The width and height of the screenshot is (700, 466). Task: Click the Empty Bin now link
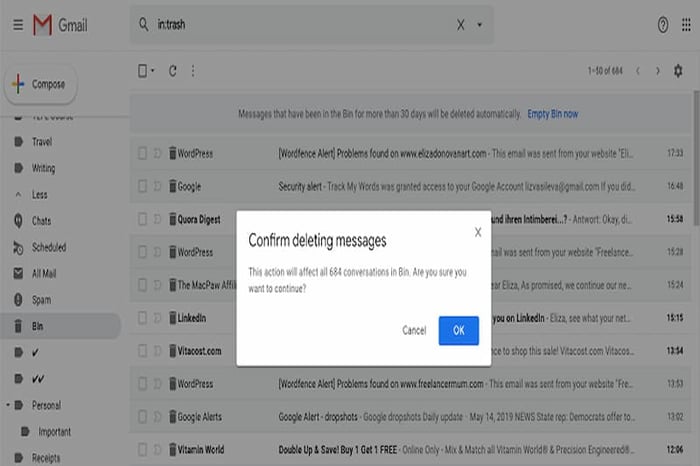[x=552, y=114]
